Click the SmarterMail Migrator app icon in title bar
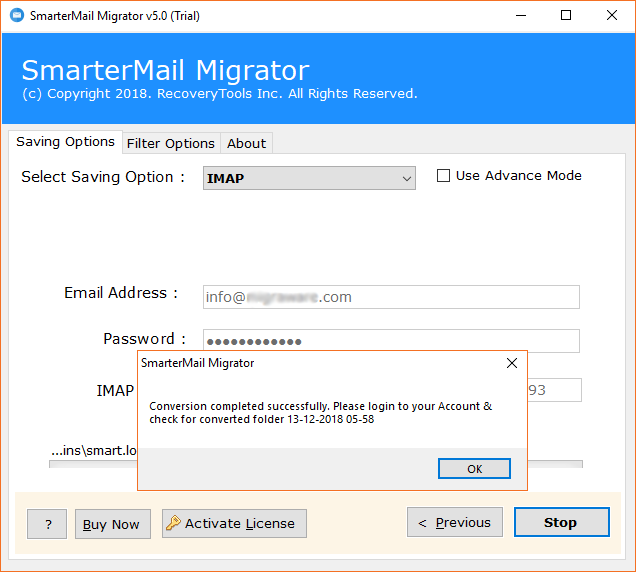Viewport: 636px width, 572px height. coord(17,16)
